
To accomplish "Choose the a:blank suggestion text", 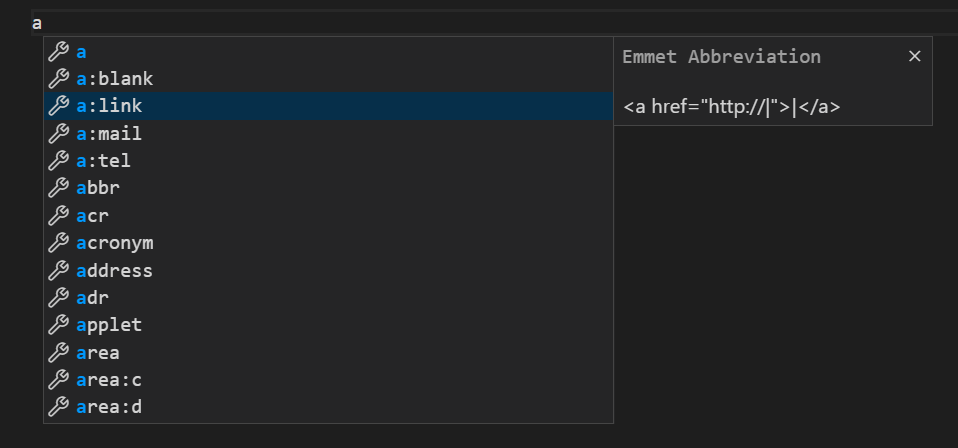I will pos(114,79).
